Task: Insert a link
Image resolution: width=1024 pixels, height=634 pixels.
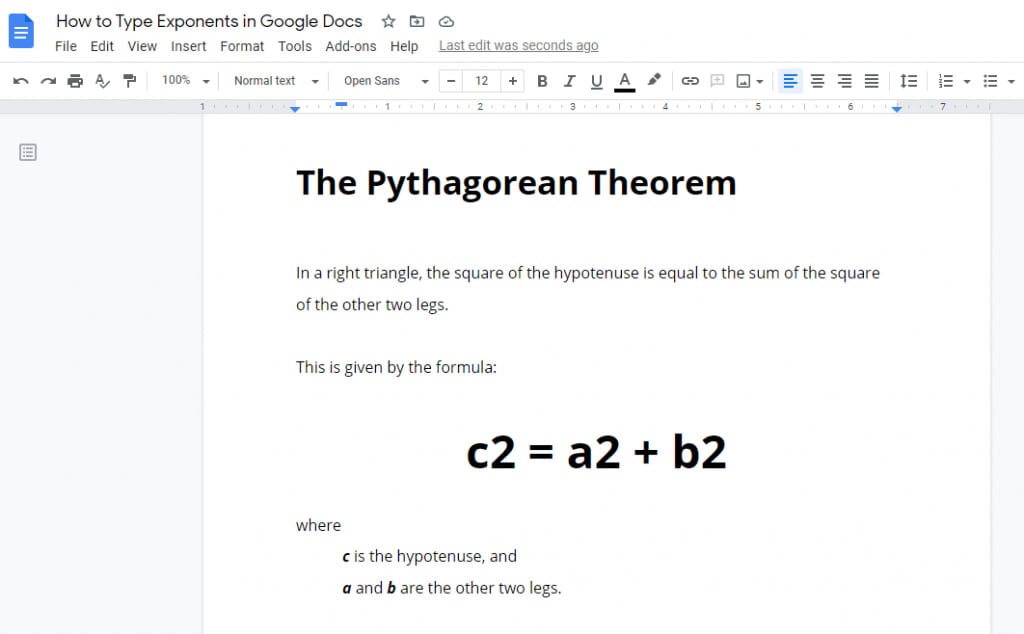Action: pos(690,81)
